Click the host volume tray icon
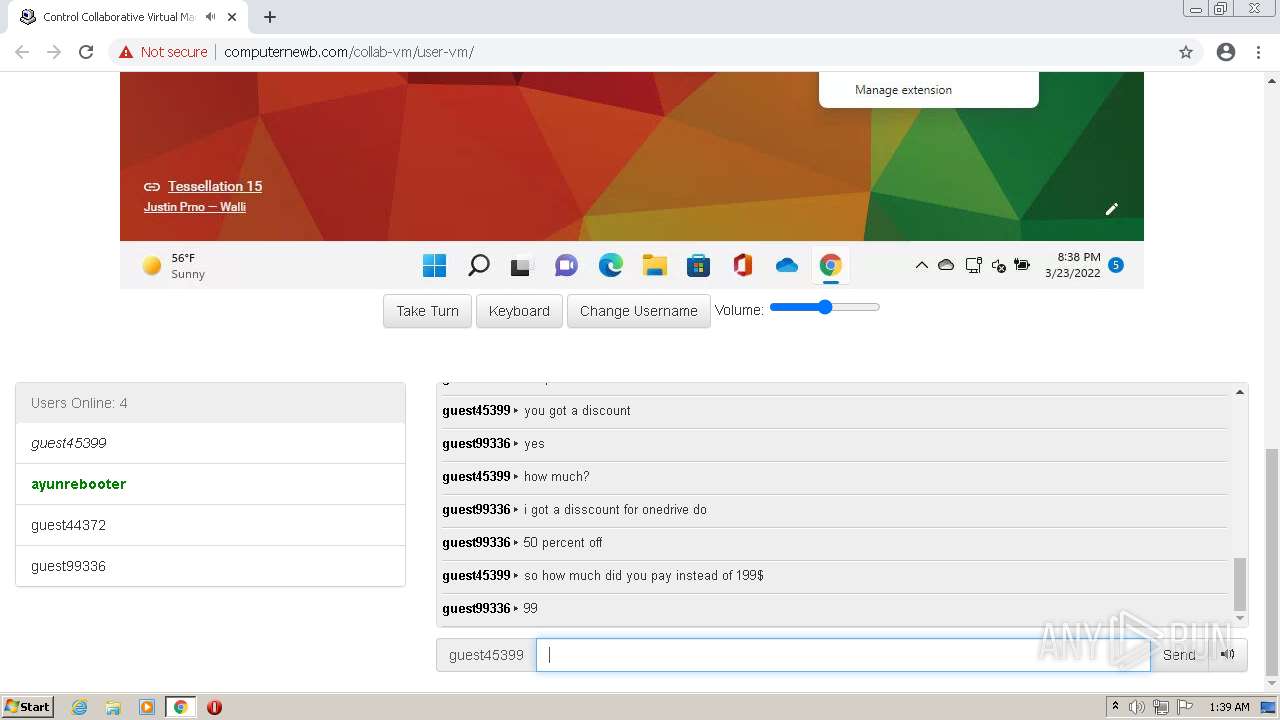 click(x=1137, y=707)
